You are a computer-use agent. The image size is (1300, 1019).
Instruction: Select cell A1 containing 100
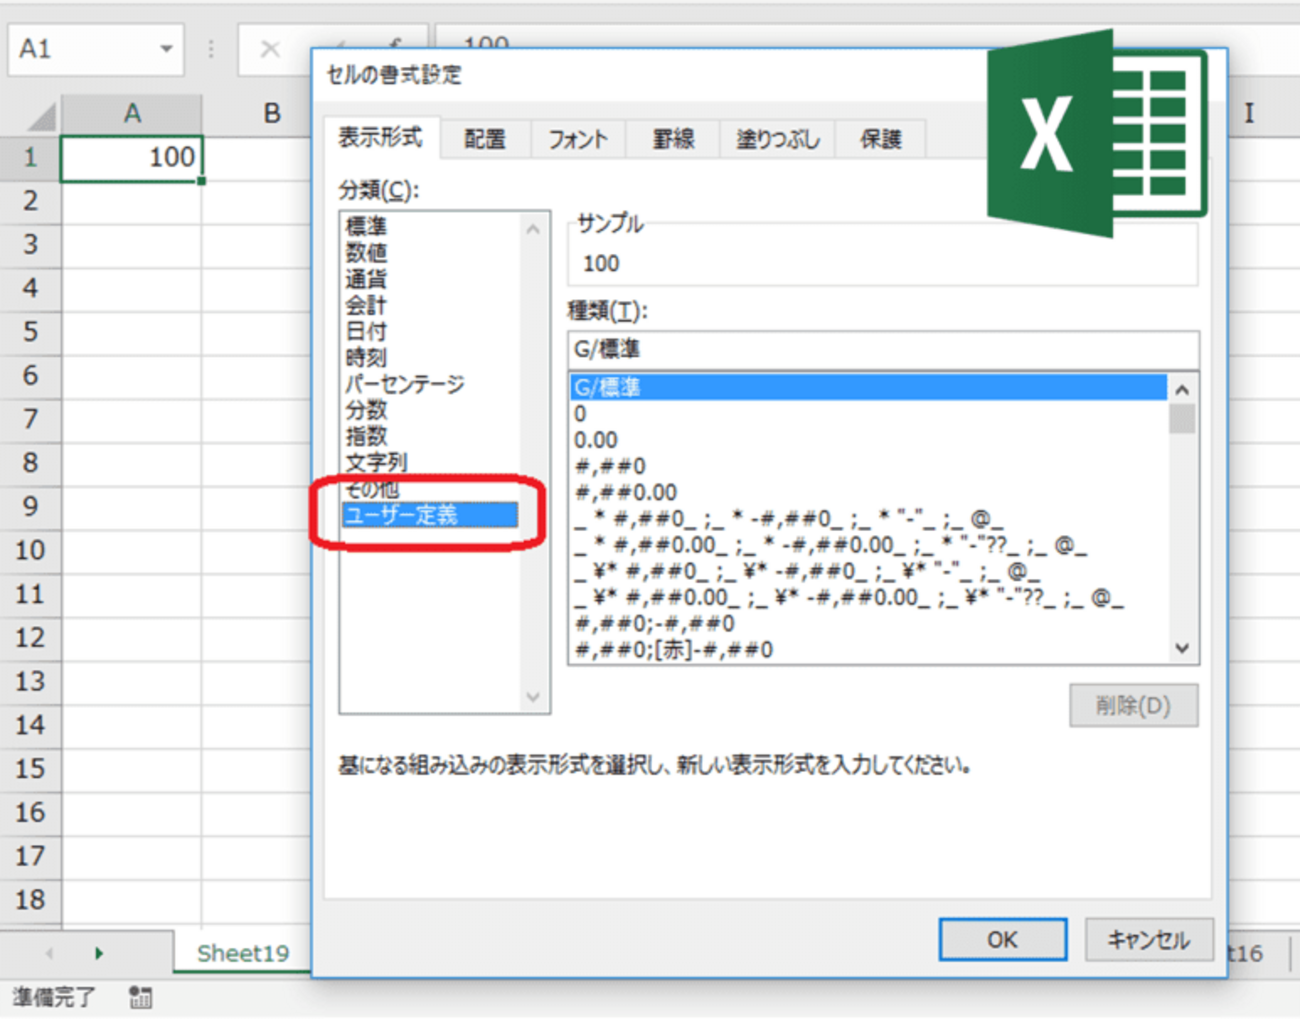coord(132,158)
